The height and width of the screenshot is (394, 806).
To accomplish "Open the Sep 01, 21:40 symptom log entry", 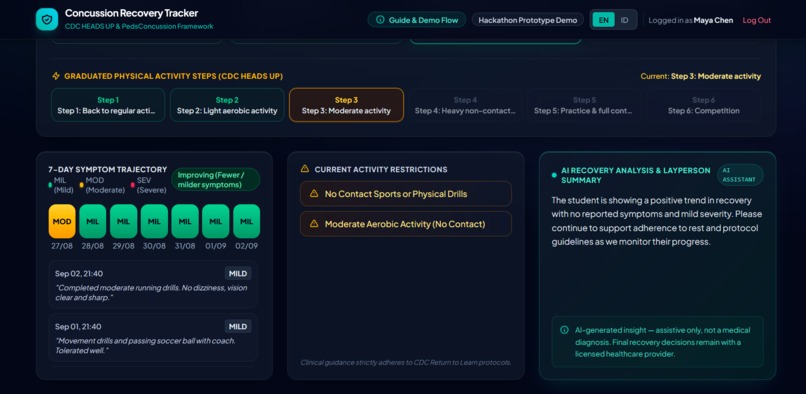I will coord(153,337).
